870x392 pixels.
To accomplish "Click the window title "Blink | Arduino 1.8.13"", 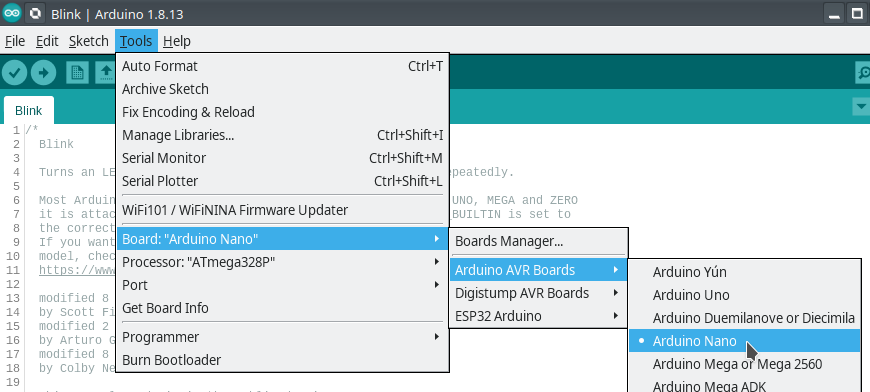I will coord(117,14).
